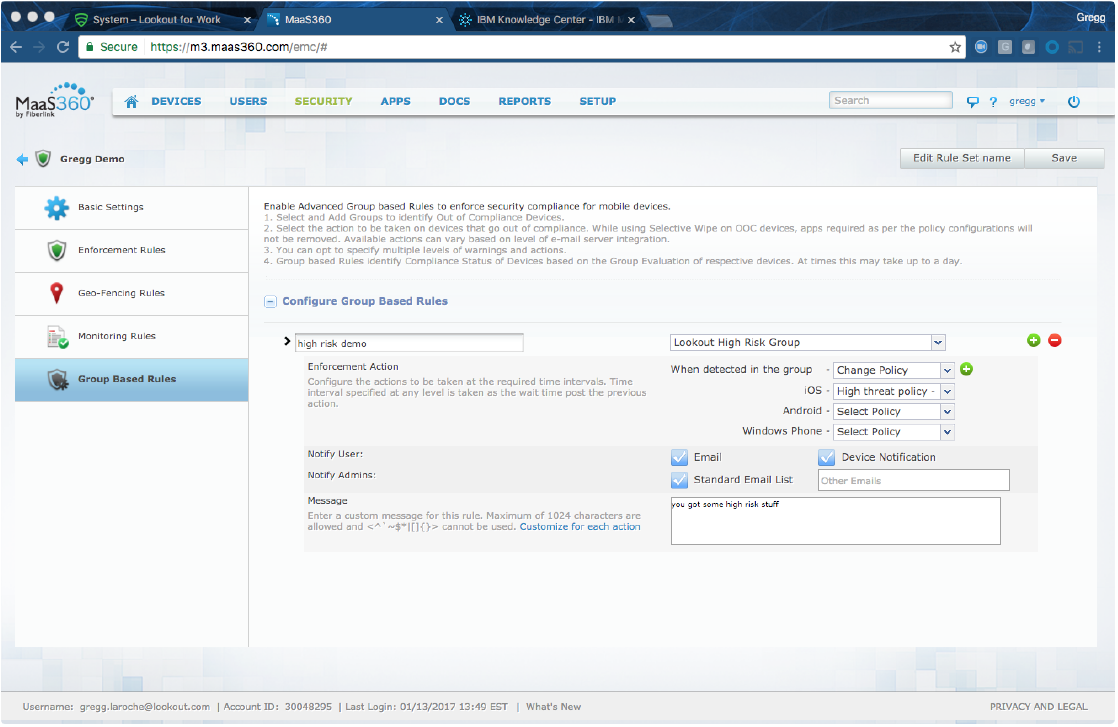Click the Other Emails input field

(913, 480)
